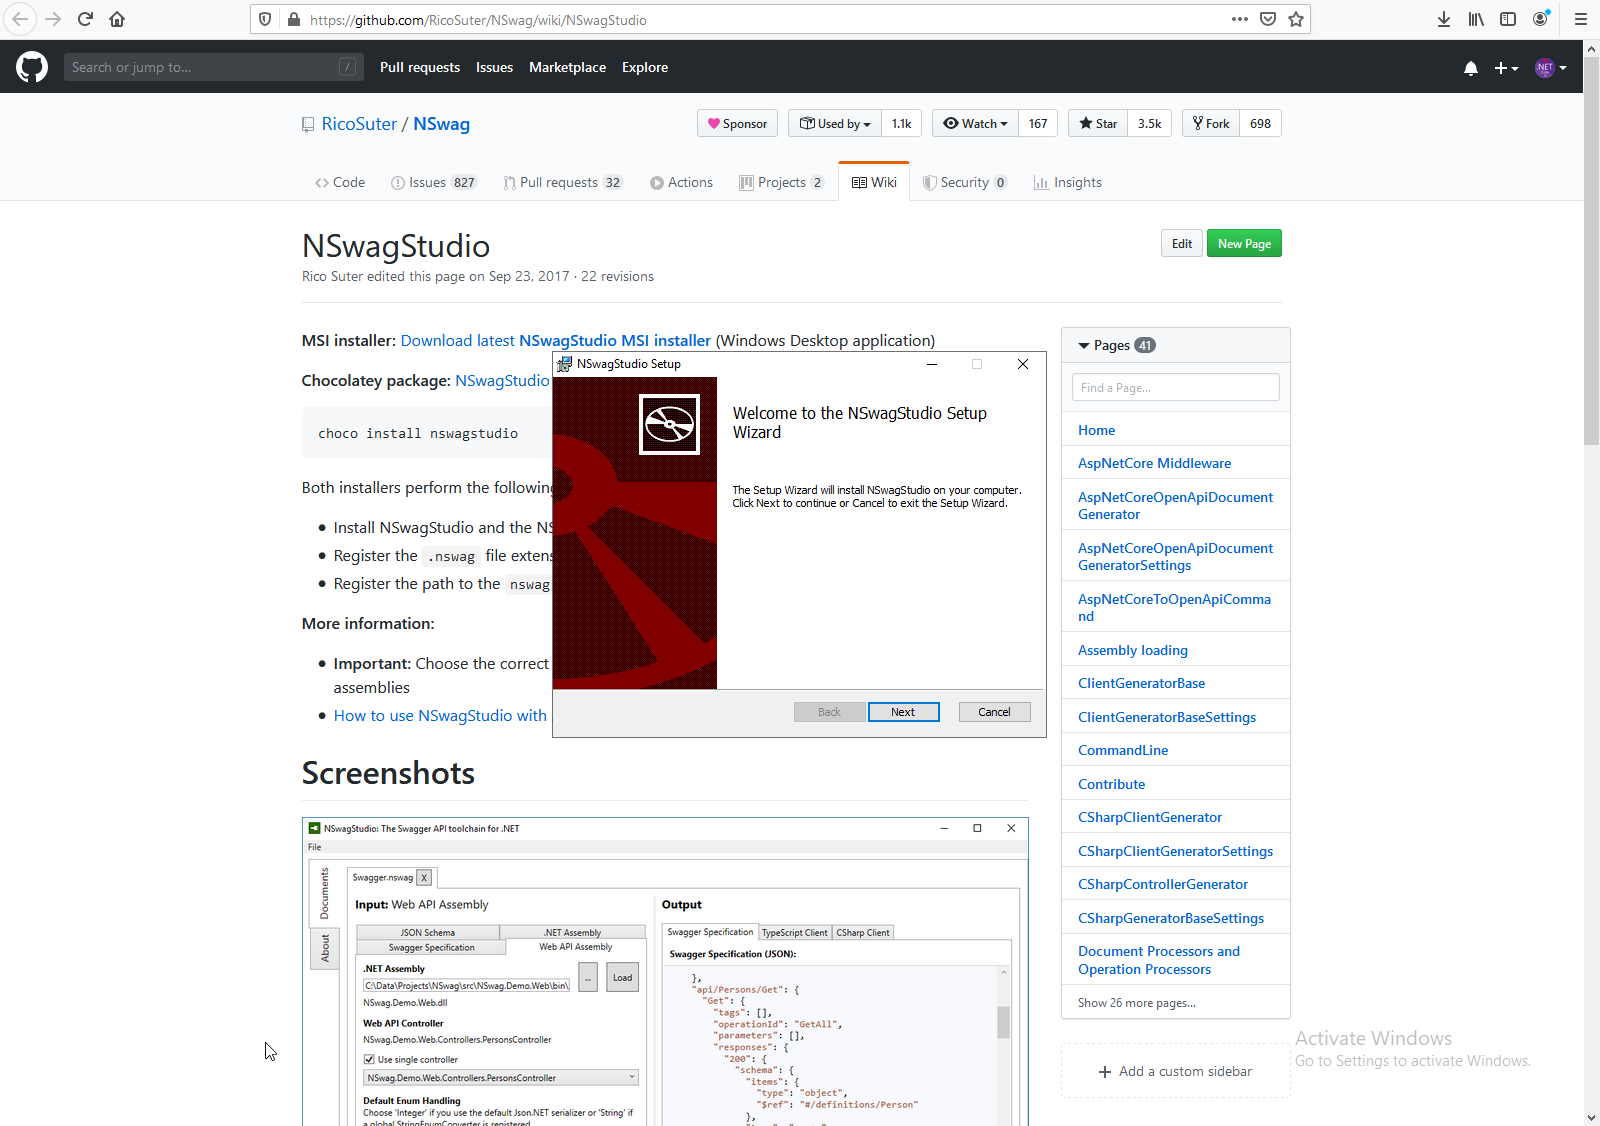This screenshot has width=1600, height=1126.
Task: Open the Security tab
Action: point(965,182)
